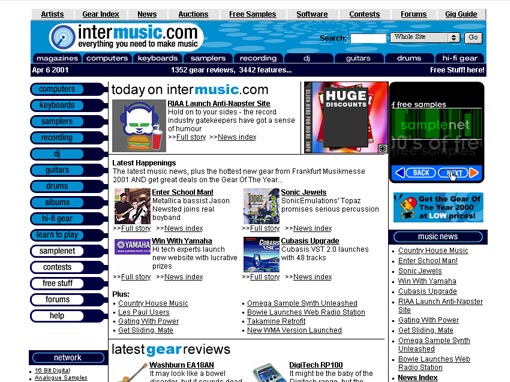Click the search text field

368,38
